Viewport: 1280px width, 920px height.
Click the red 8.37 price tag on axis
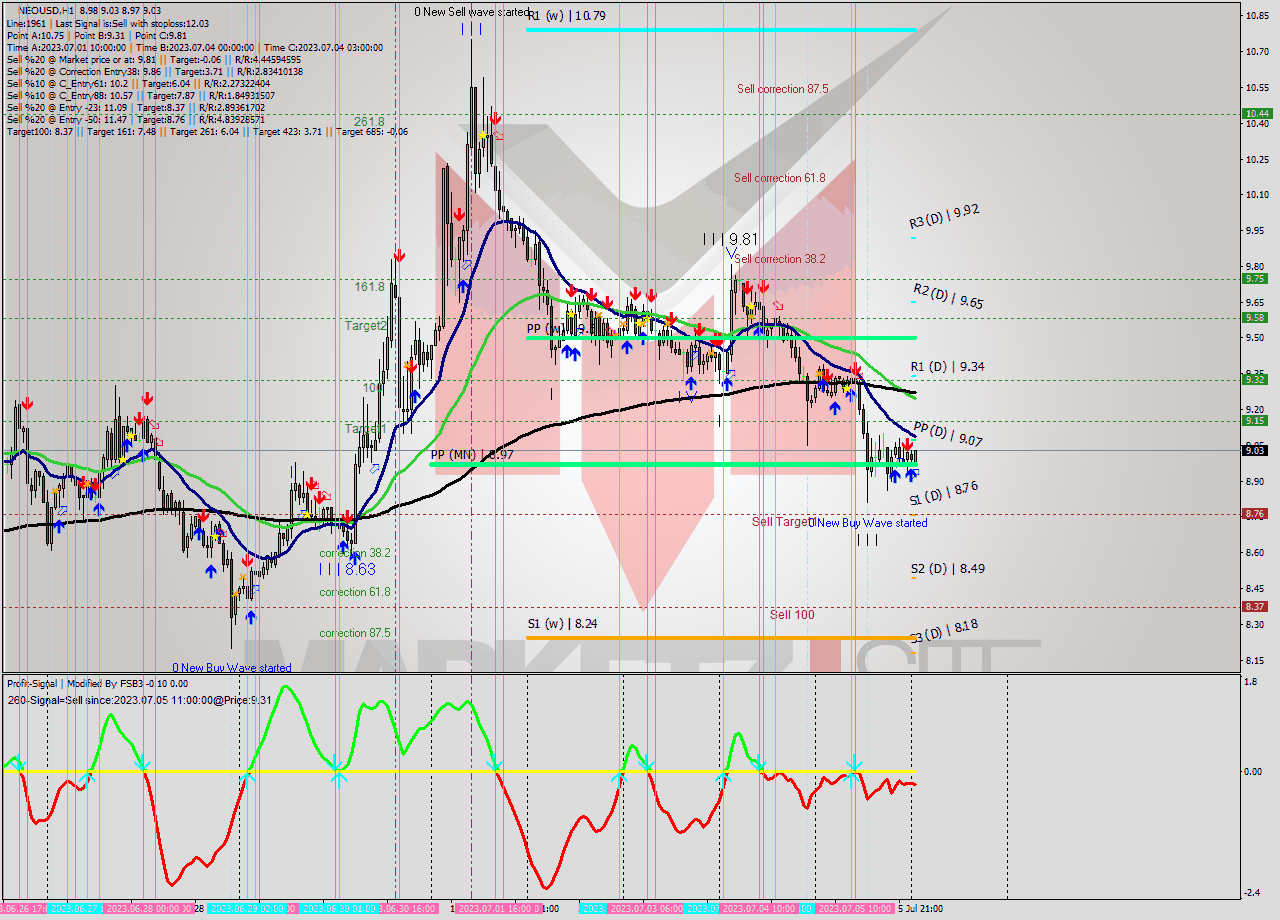coord(1256,606)
